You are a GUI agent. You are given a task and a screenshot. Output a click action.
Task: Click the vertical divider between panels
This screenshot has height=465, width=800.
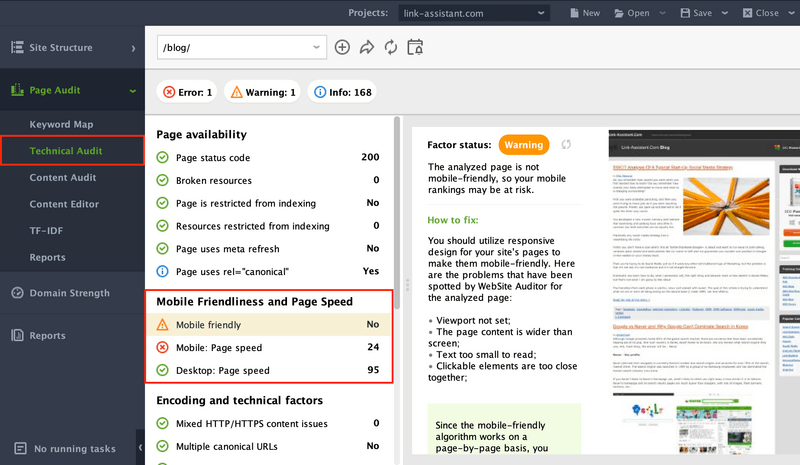[407, 285]
